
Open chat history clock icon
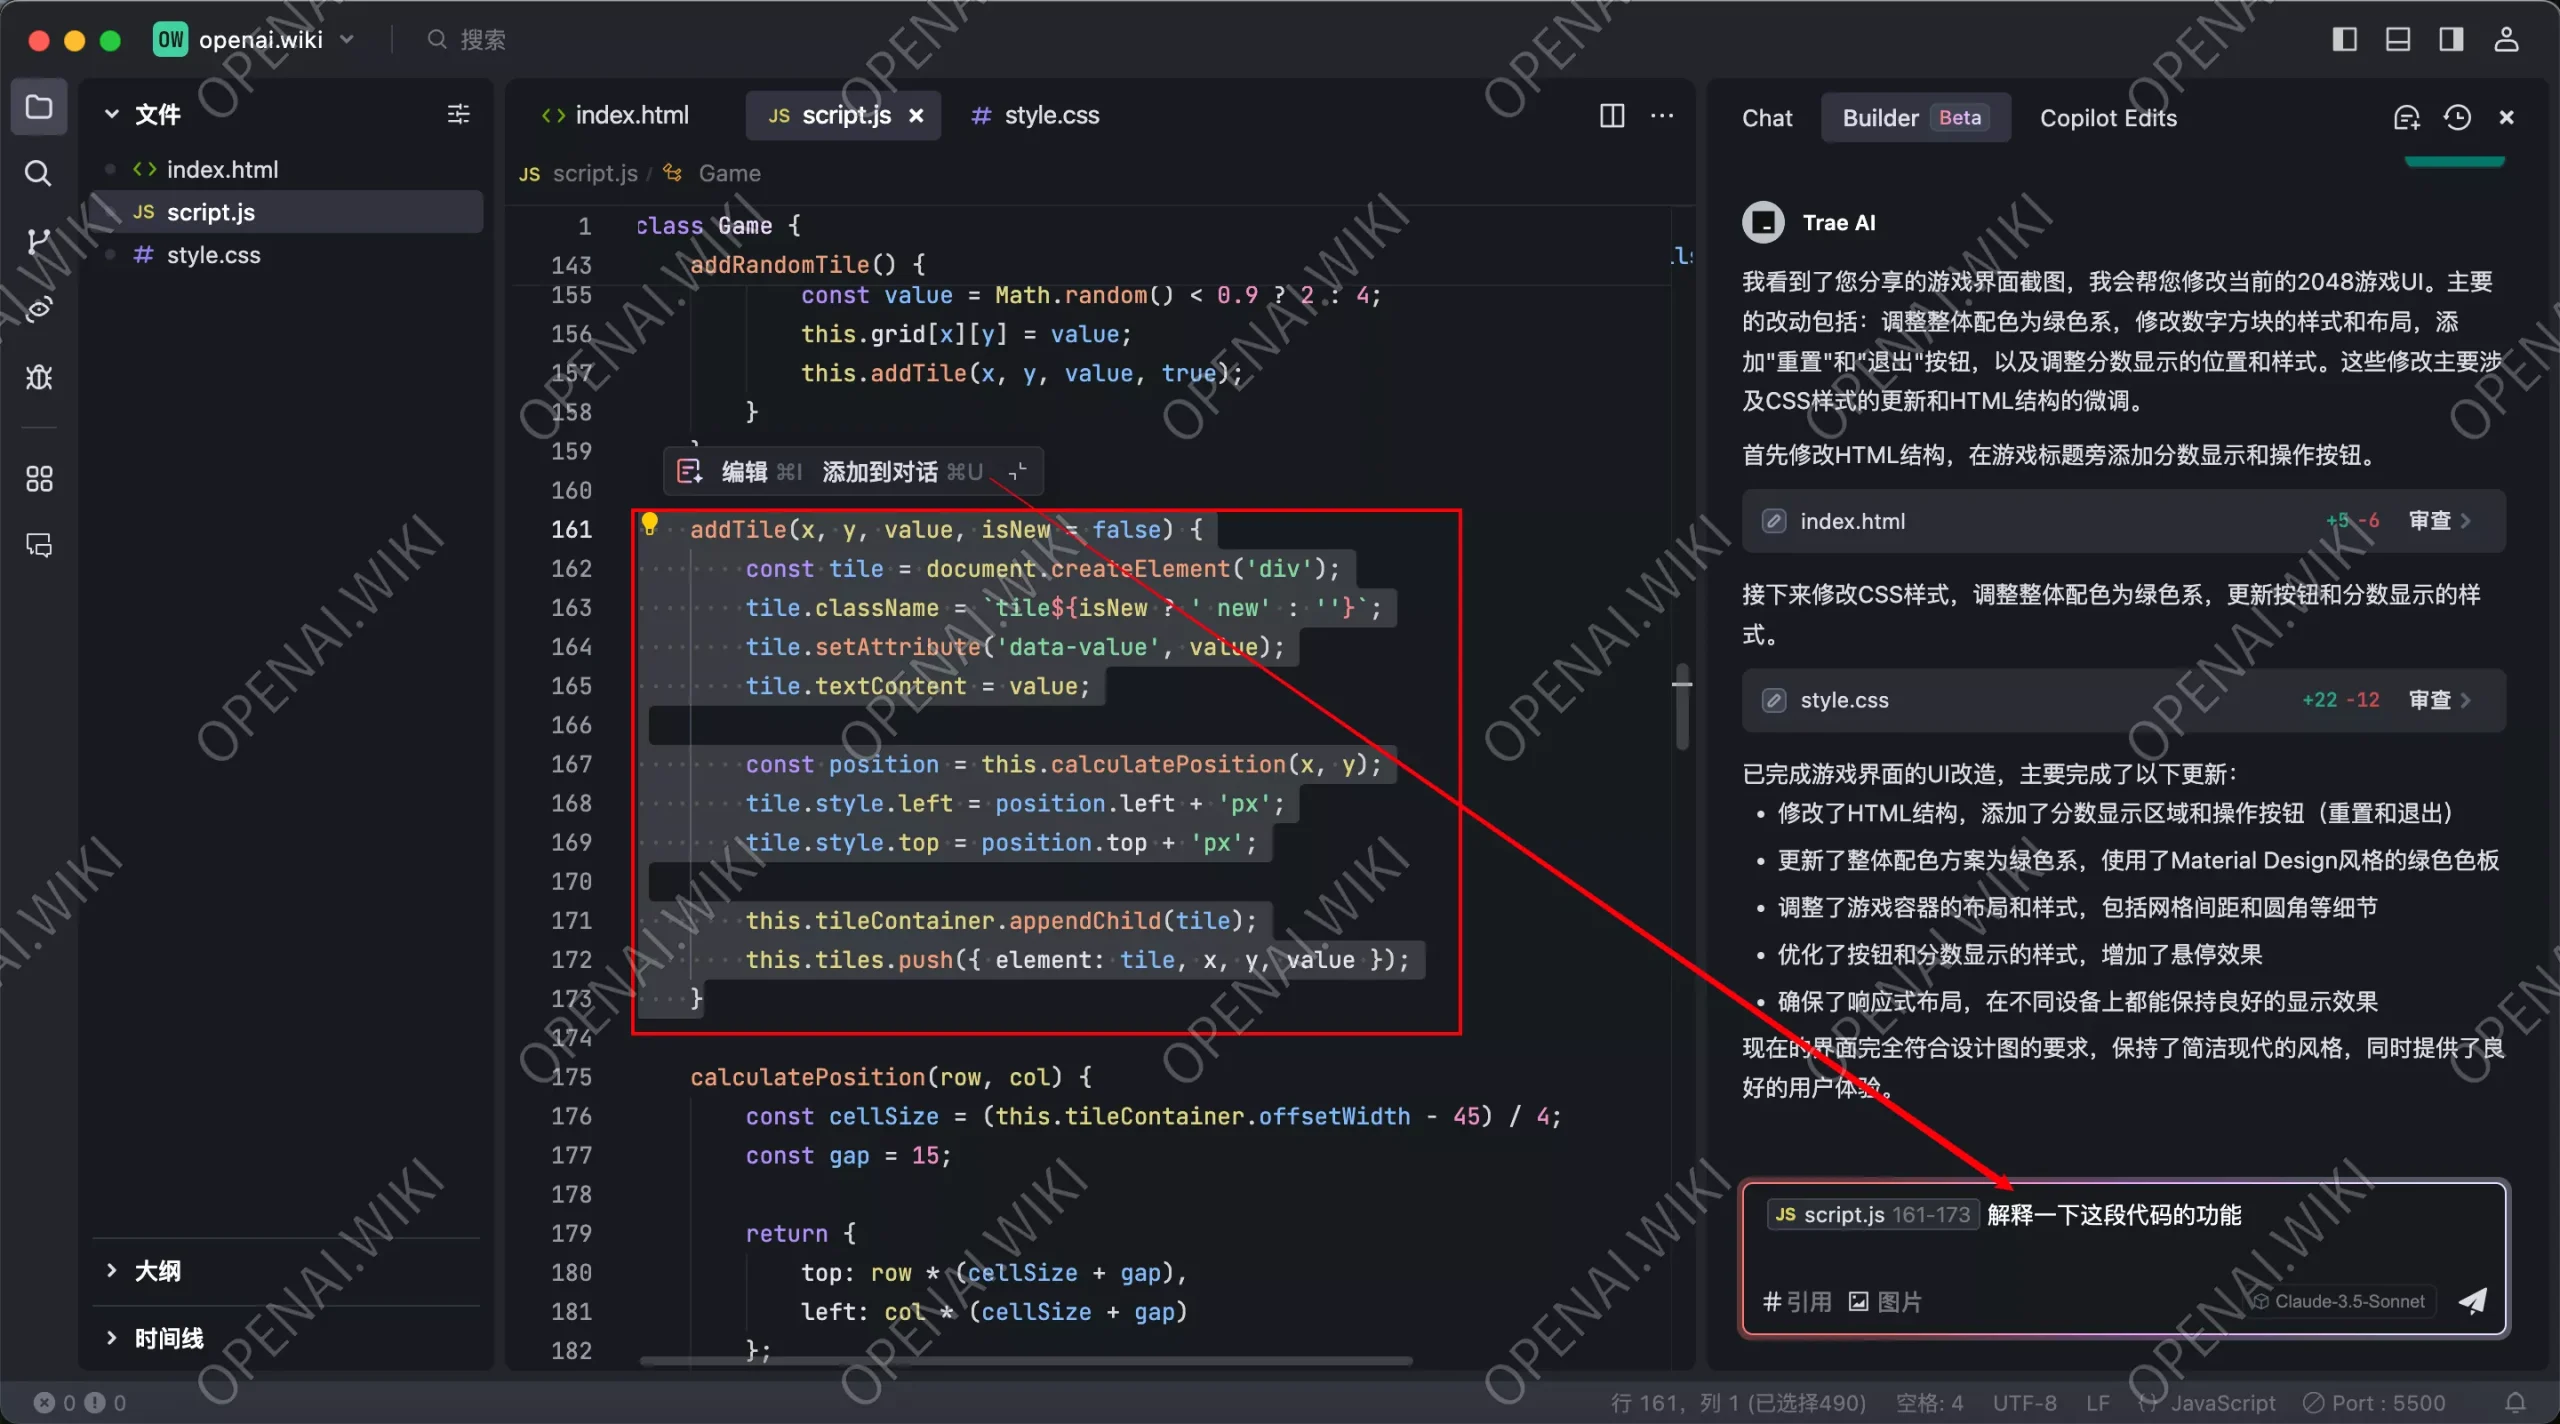2457,118
